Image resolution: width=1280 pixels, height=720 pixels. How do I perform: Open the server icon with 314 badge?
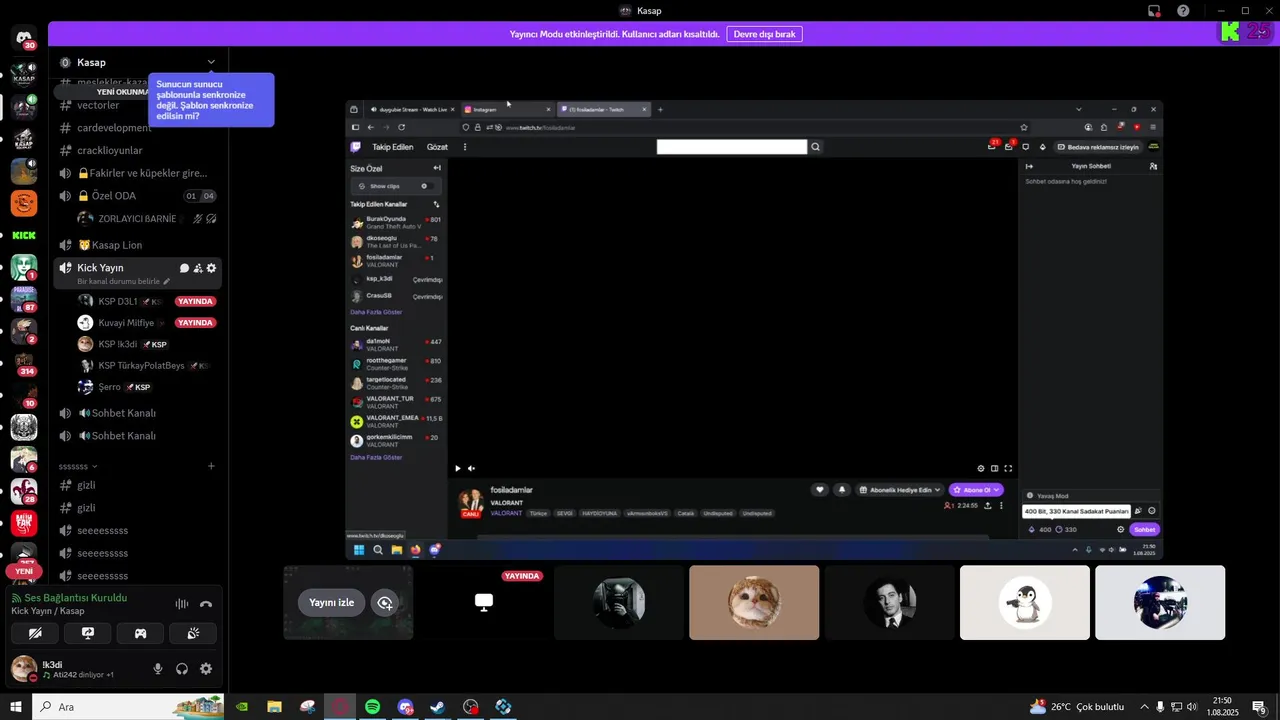pyautogui.click(x=24, y=363)
